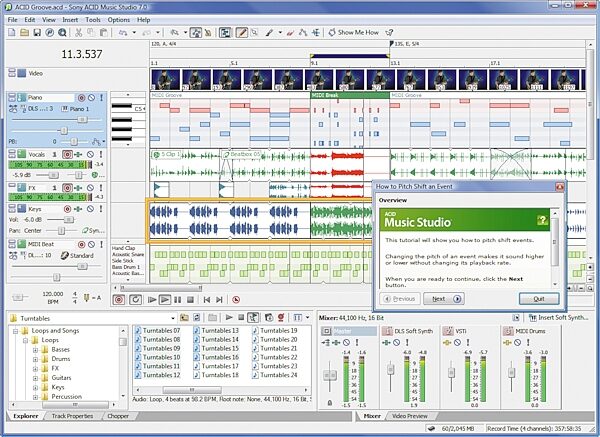Expand the Drums folder node
The width and height of the screenshot is (600, 437).
pos(35,359)
